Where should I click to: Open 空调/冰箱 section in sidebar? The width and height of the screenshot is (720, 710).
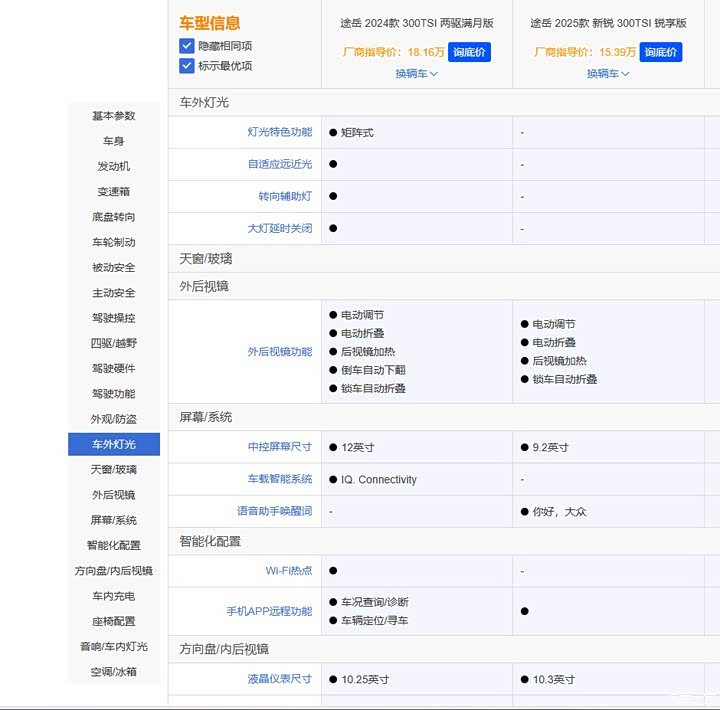pos(113,672)
